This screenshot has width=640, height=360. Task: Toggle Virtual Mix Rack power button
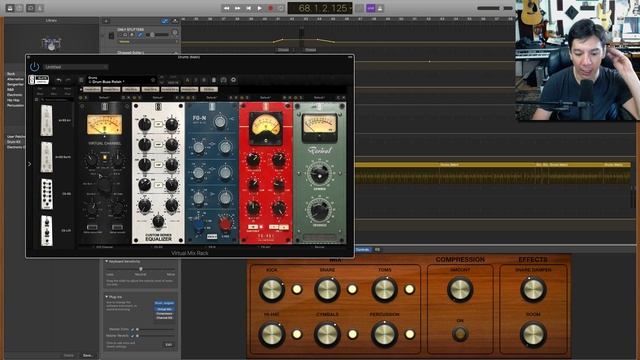[x=34, y=67]
